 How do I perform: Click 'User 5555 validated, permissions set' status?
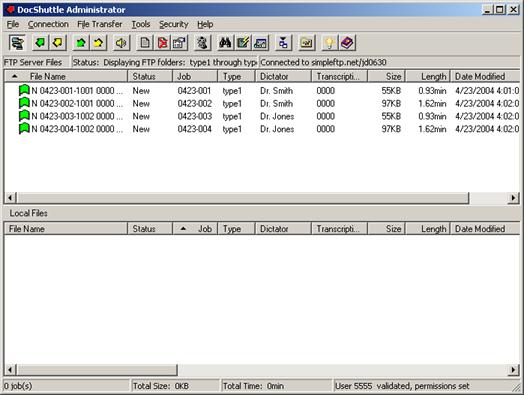(x=402, y=386)
